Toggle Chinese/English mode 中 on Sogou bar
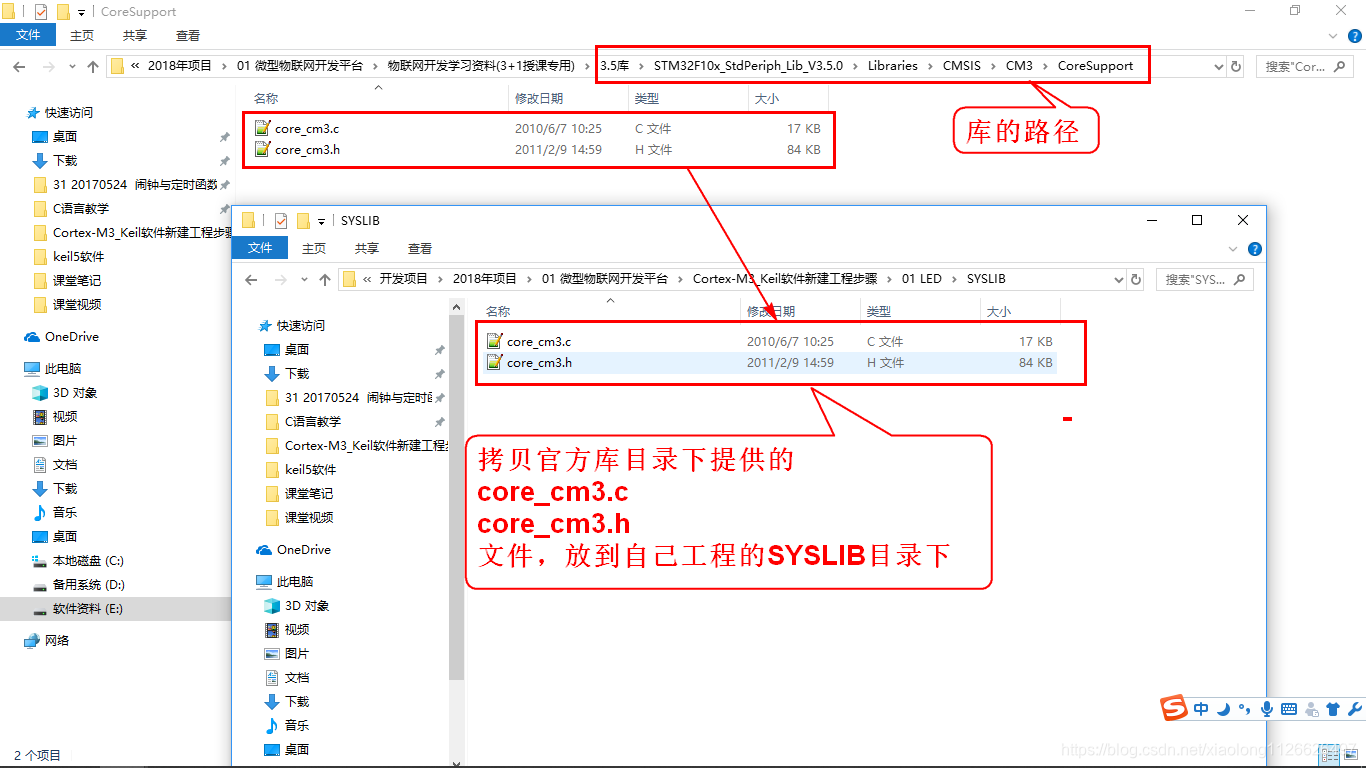Viewport: 1366px width, 768px height. click(1201, 709)
